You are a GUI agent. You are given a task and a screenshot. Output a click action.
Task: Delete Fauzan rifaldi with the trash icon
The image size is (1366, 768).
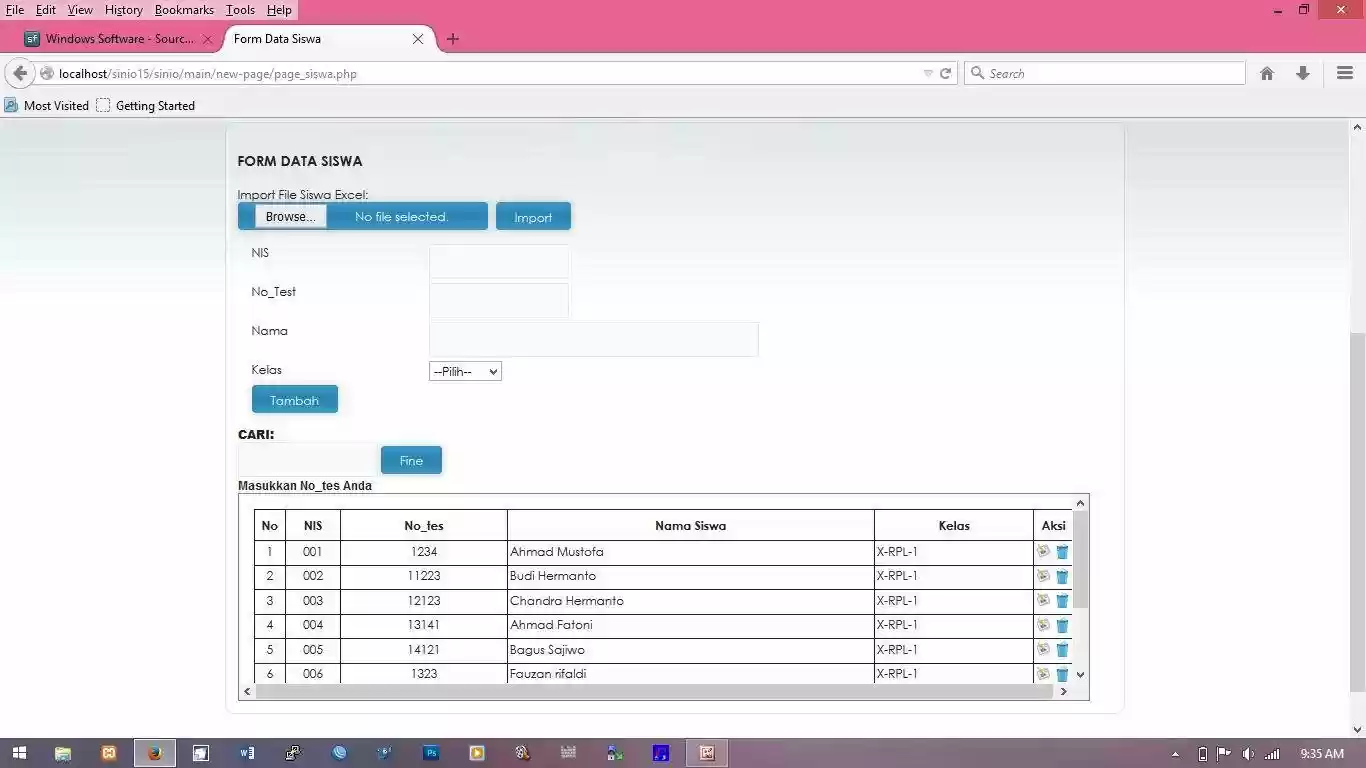click(1062, 673)
